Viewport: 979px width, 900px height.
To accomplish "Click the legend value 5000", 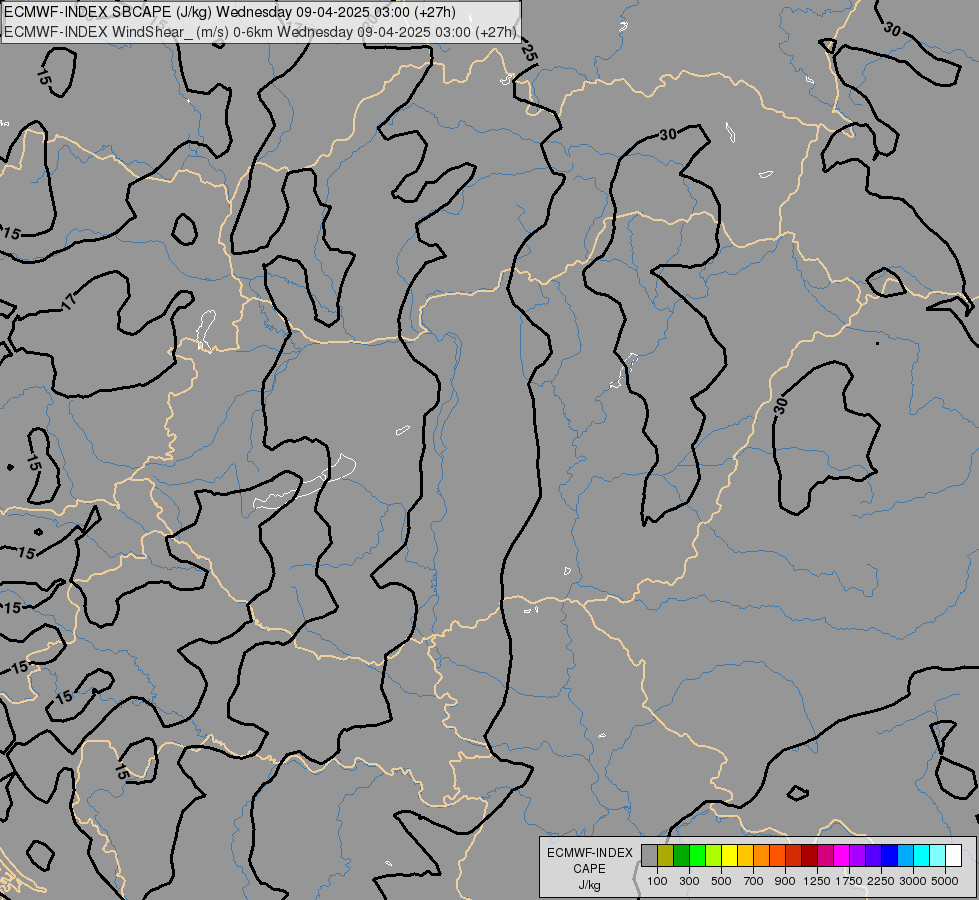I will point(945,881).
